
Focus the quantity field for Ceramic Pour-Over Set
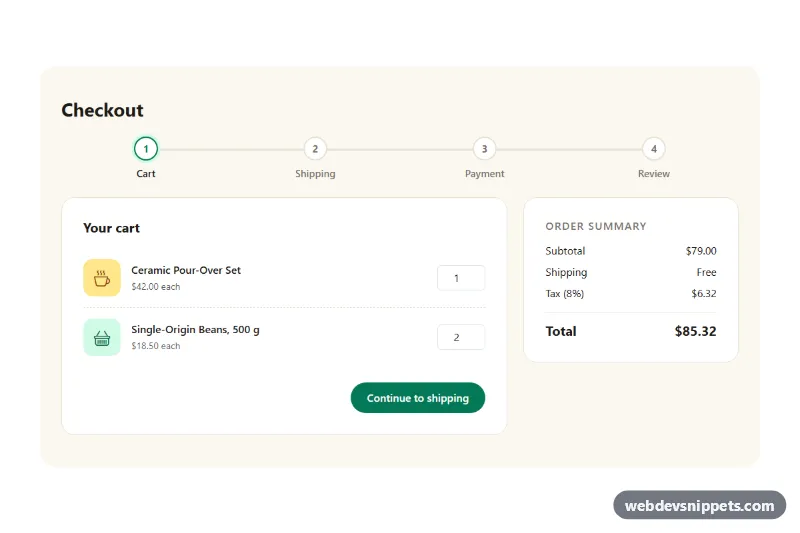[461, 278]
